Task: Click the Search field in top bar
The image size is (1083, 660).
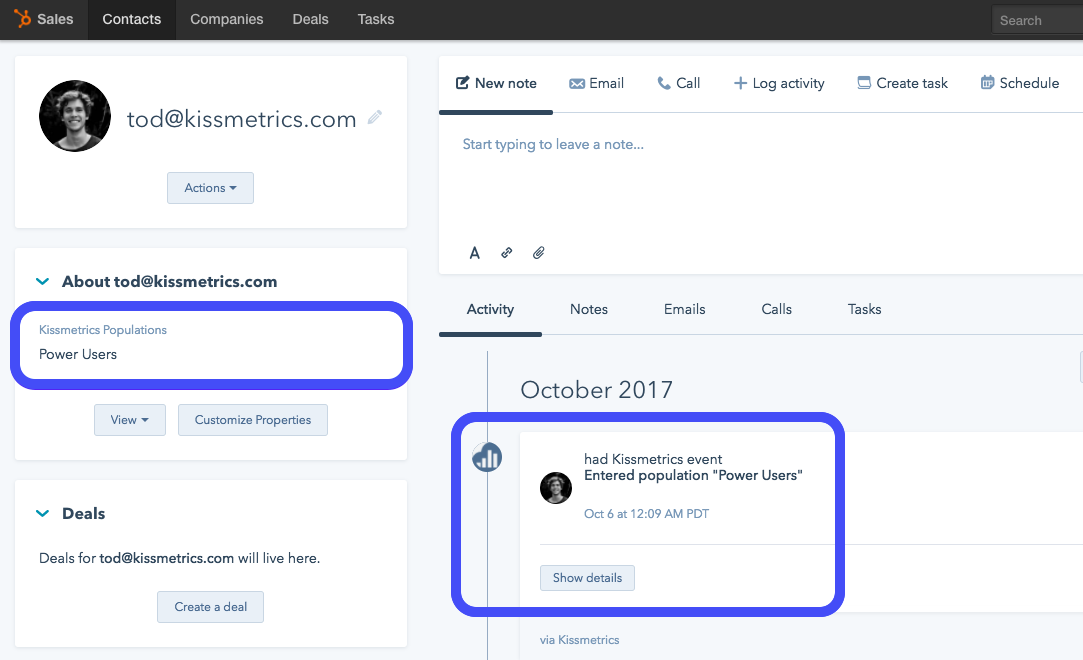Action: [x=1037, y=20]
